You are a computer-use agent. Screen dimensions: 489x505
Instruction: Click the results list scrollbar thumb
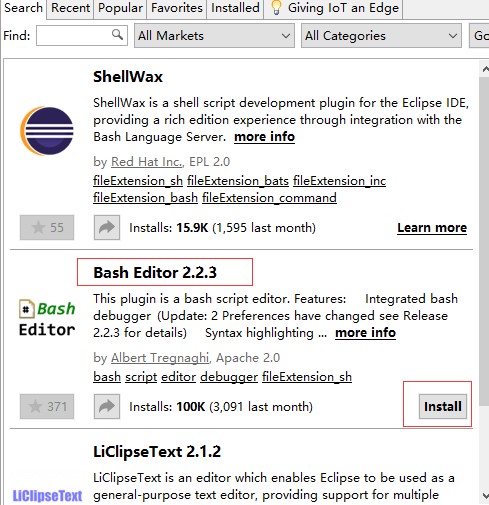click(x=484, y=241)
